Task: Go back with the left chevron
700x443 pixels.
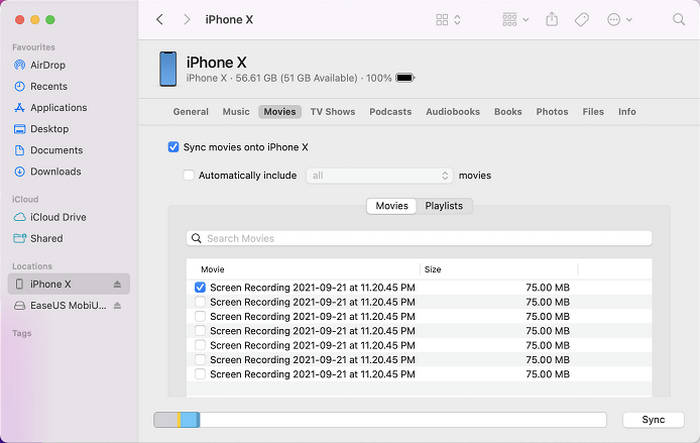Action: pos(160,20)
